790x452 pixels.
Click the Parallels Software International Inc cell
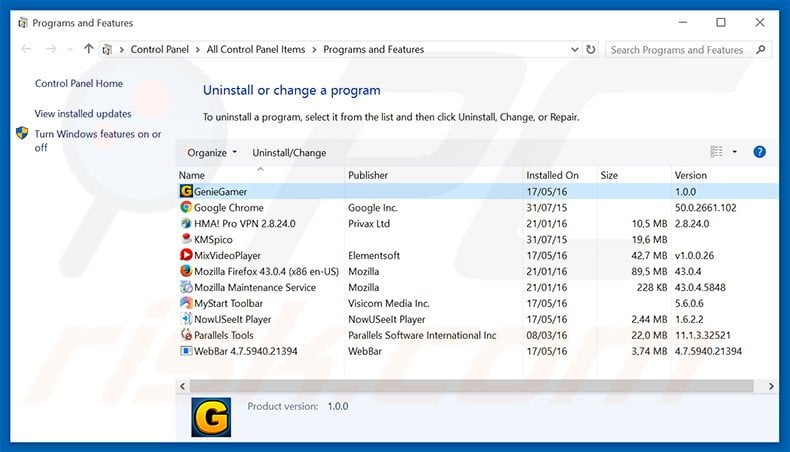[422, 335]
